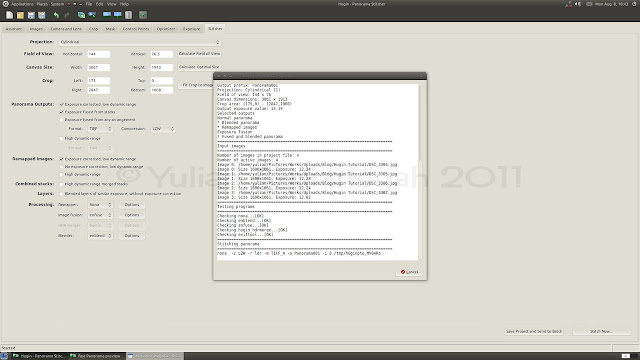Click the Add images toolbar icon
Viewport: 640px width, 360px height.
click(x=81, y=15)
